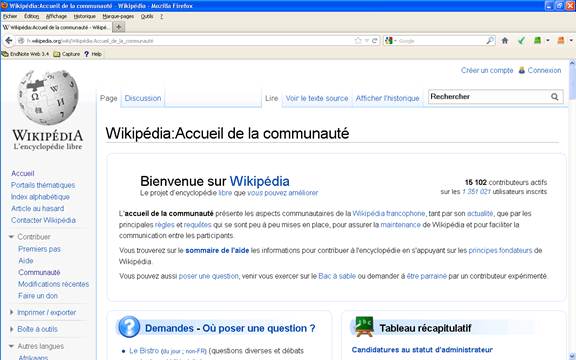This screenshot has height=360, width=576.
Task: Open the Affichage menu
Action: coord(56,16)
